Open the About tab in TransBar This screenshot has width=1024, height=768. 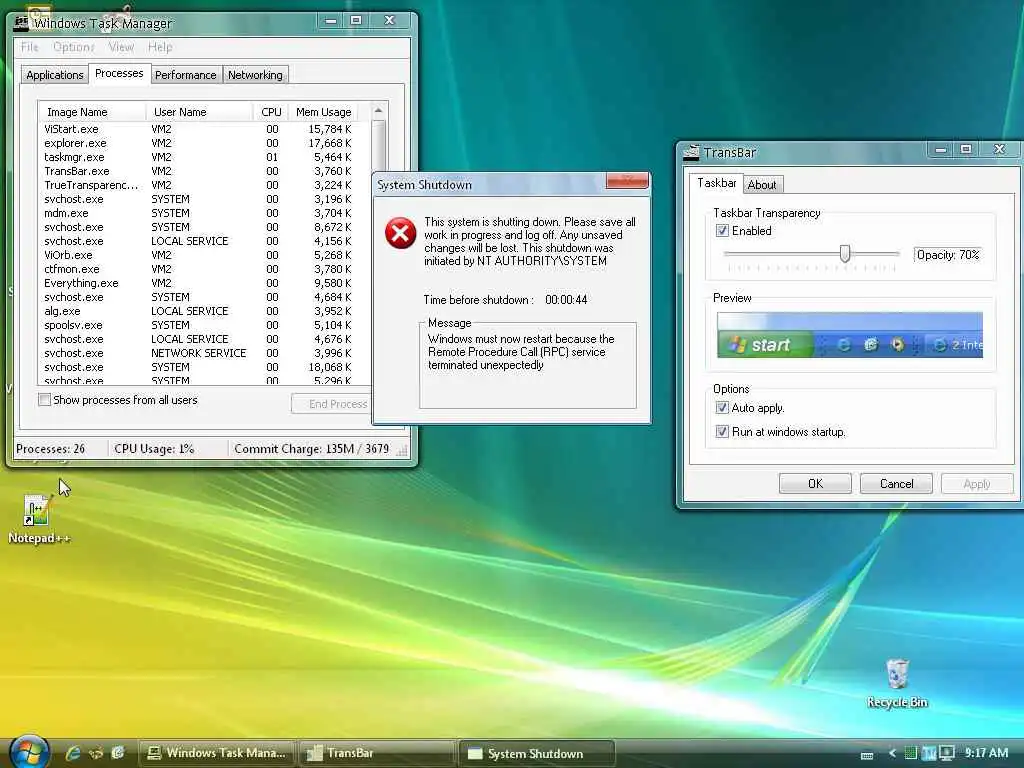[762, 185]
